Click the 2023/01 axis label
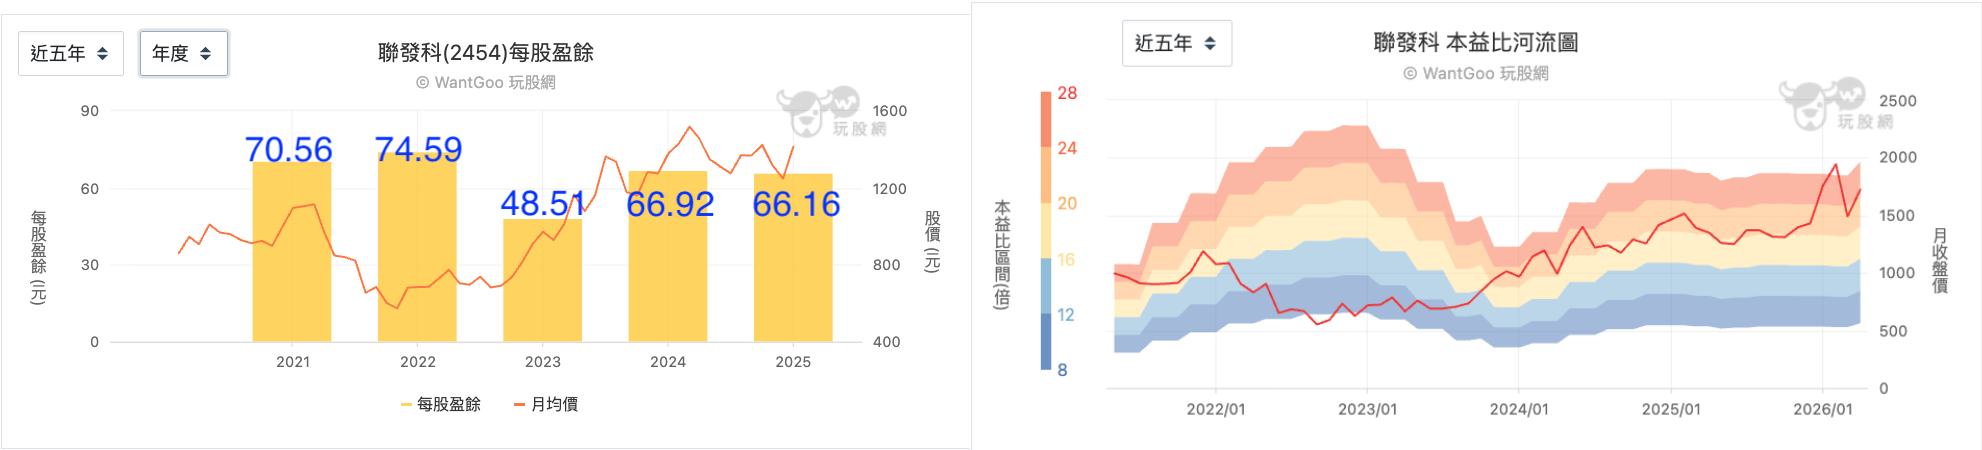Image resolution: width=1982 pixels, height=450 pixels. 1368,409
